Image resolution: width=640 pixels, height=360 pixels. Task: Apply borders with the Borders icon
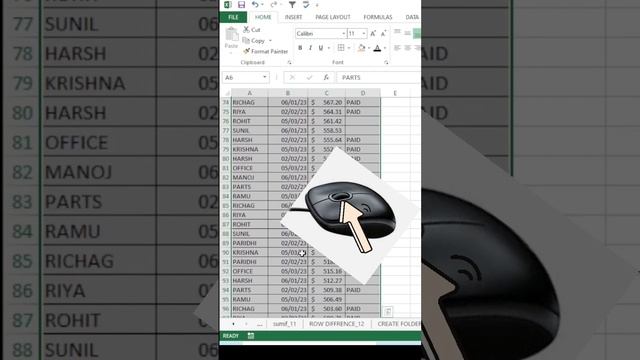coord(341,48)
